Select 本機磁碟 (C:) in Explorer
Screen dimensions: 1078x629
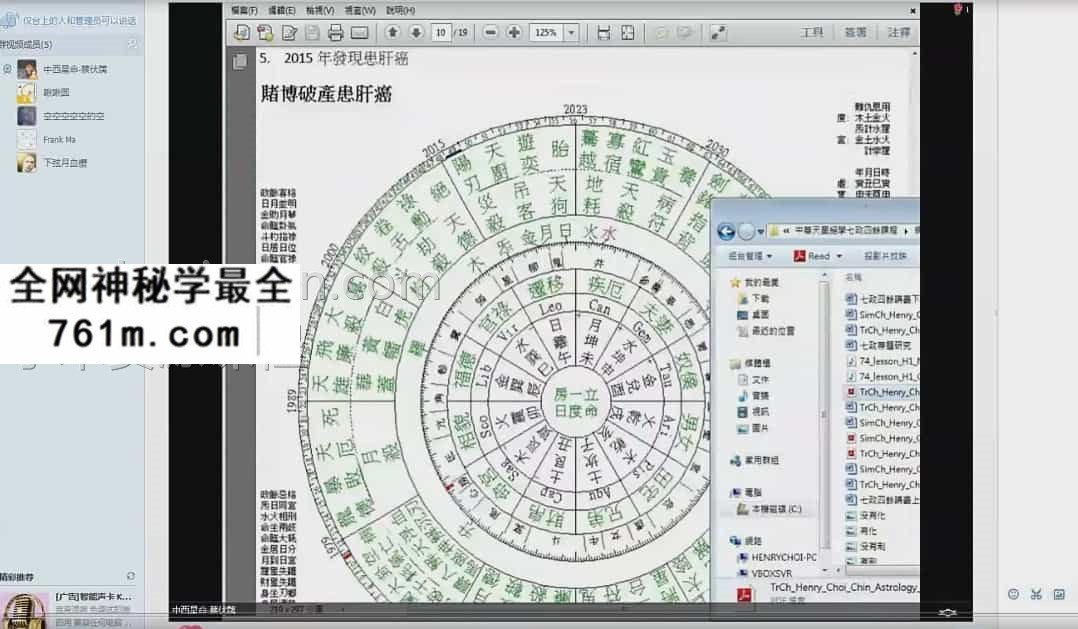coord(769,509)
